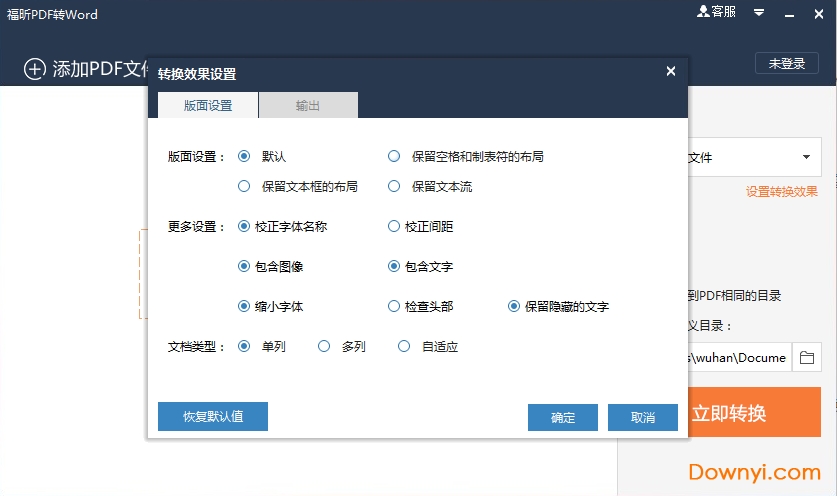Toggle 校正字体名称 option
The height and width of the screenshot is (496, 837).
244,226
